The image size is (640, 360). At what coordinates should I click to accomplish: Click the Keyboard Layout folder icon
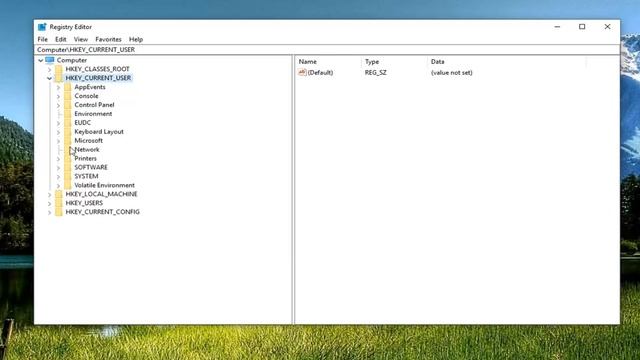click(68, 132)
